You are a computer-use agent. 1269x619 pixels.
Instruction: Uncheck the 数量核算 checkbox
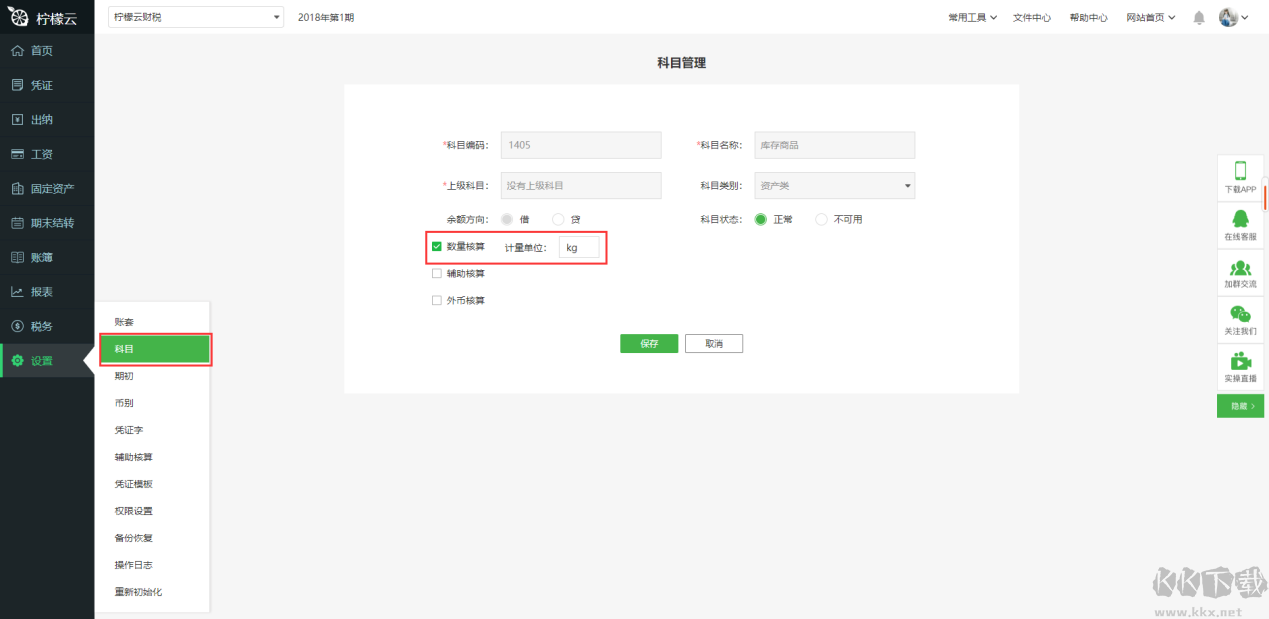435,245
